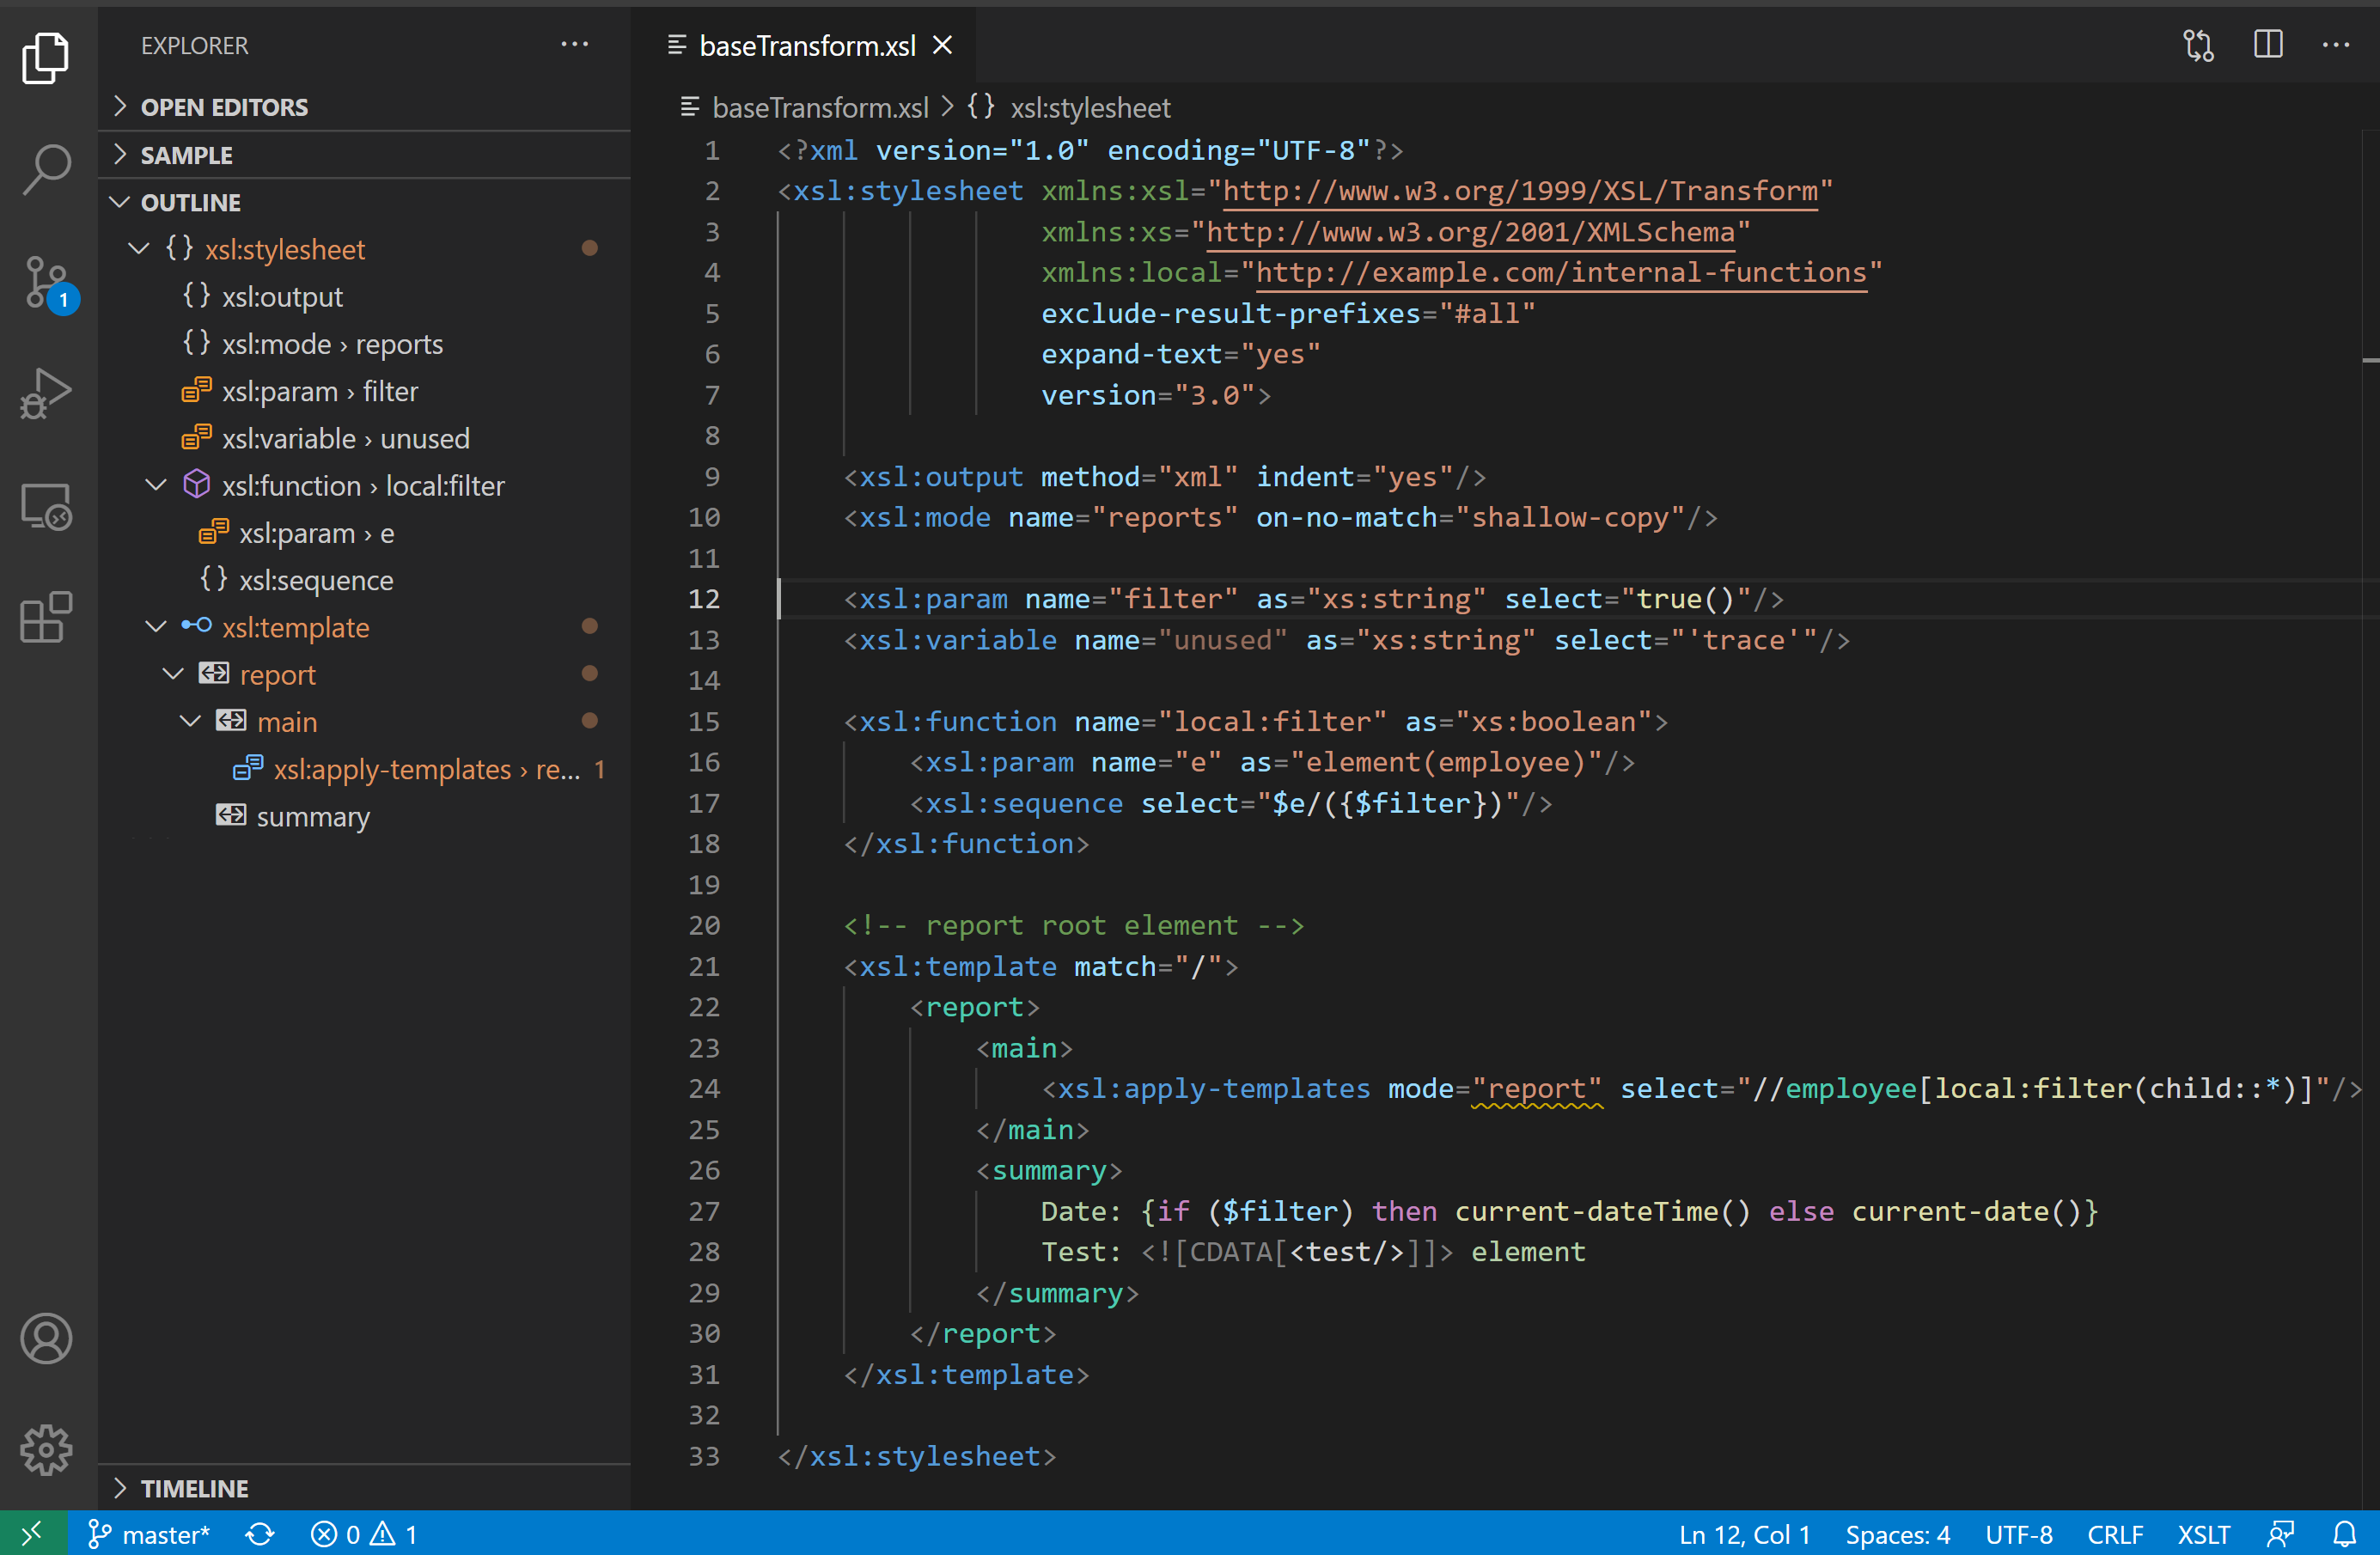Click Ln 12, Col 1 go to line
Viewport: 2380px width, 1555px height.
(1744, 1534)
